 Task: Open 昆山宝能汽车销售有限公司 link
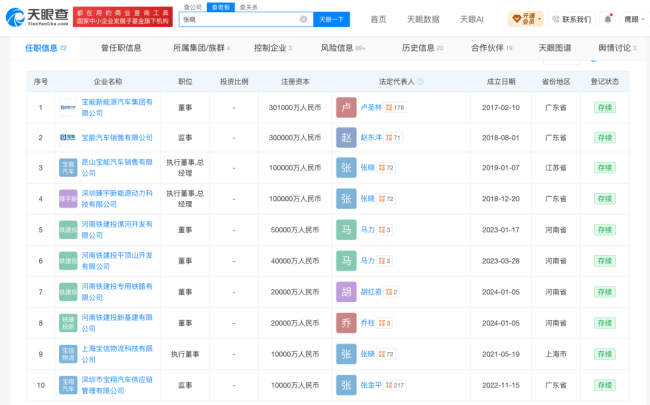click(117, 167)
